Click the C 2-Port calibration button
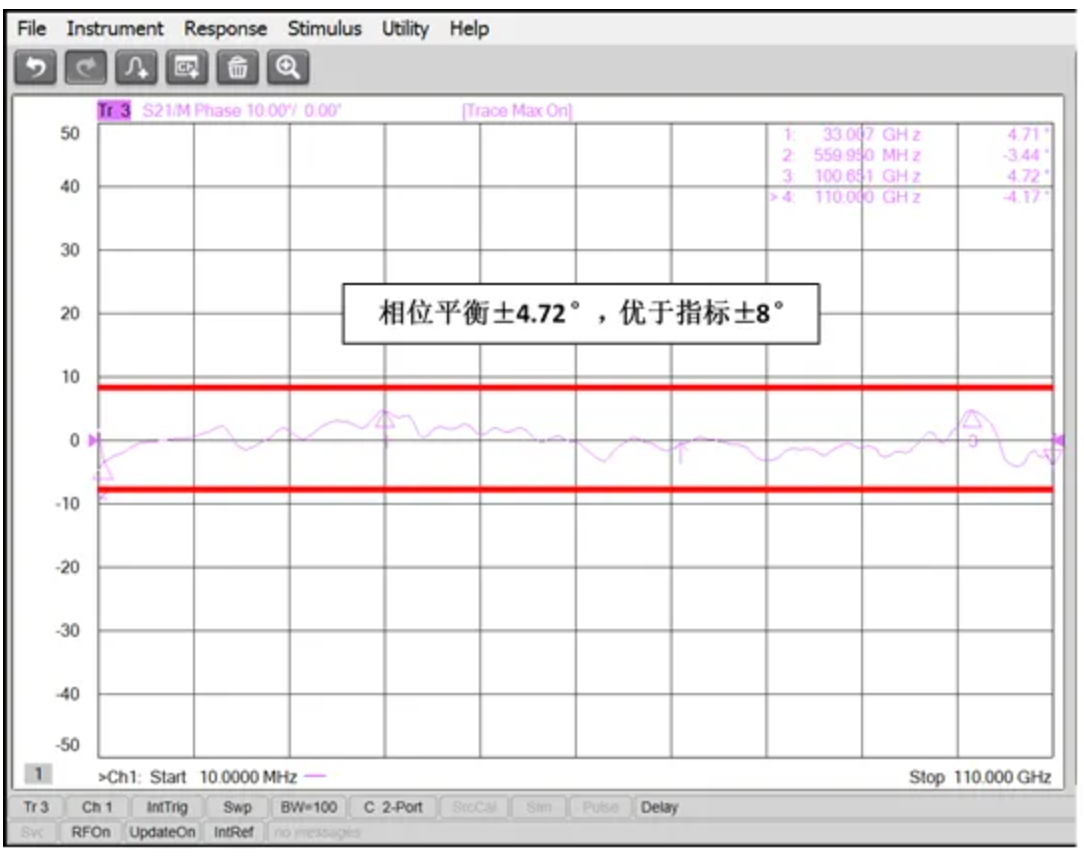 (x=393, y=807)
